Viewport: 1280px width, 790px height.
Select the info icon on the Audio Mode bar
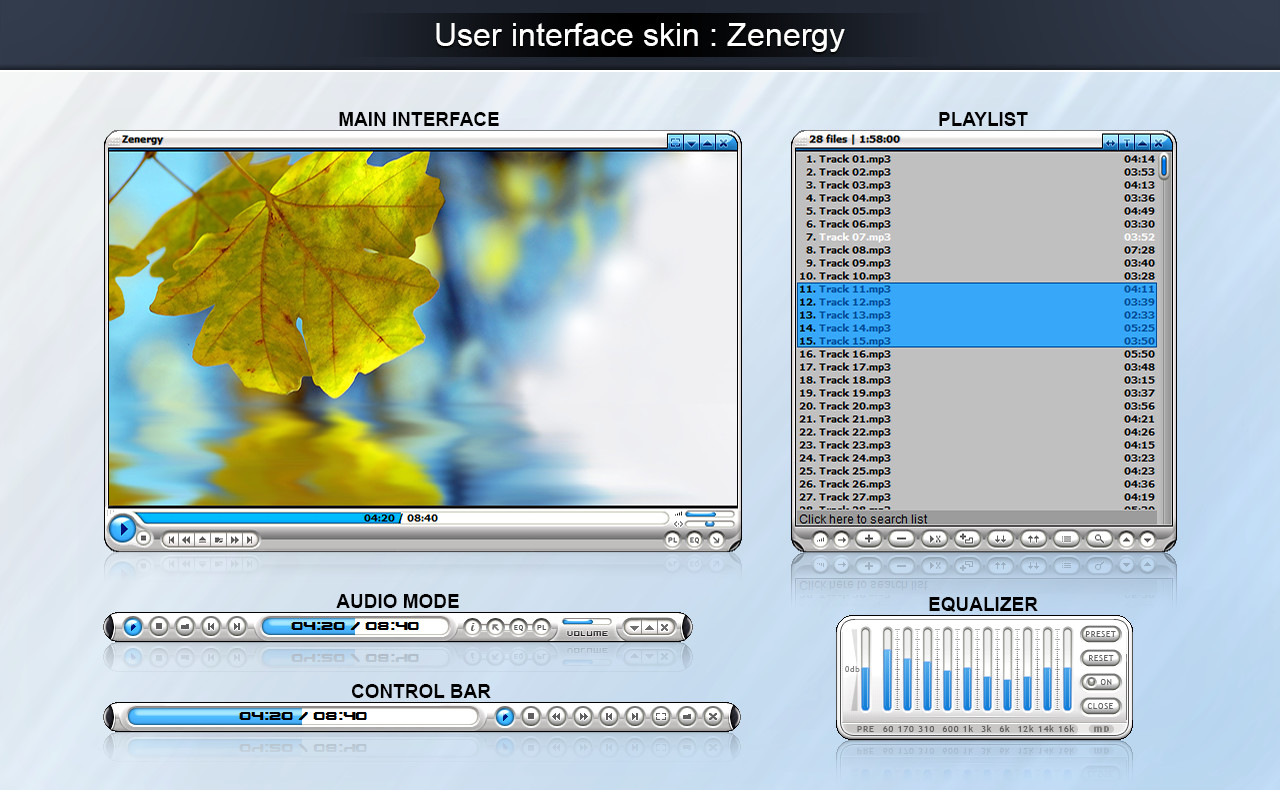click(473, 627)
